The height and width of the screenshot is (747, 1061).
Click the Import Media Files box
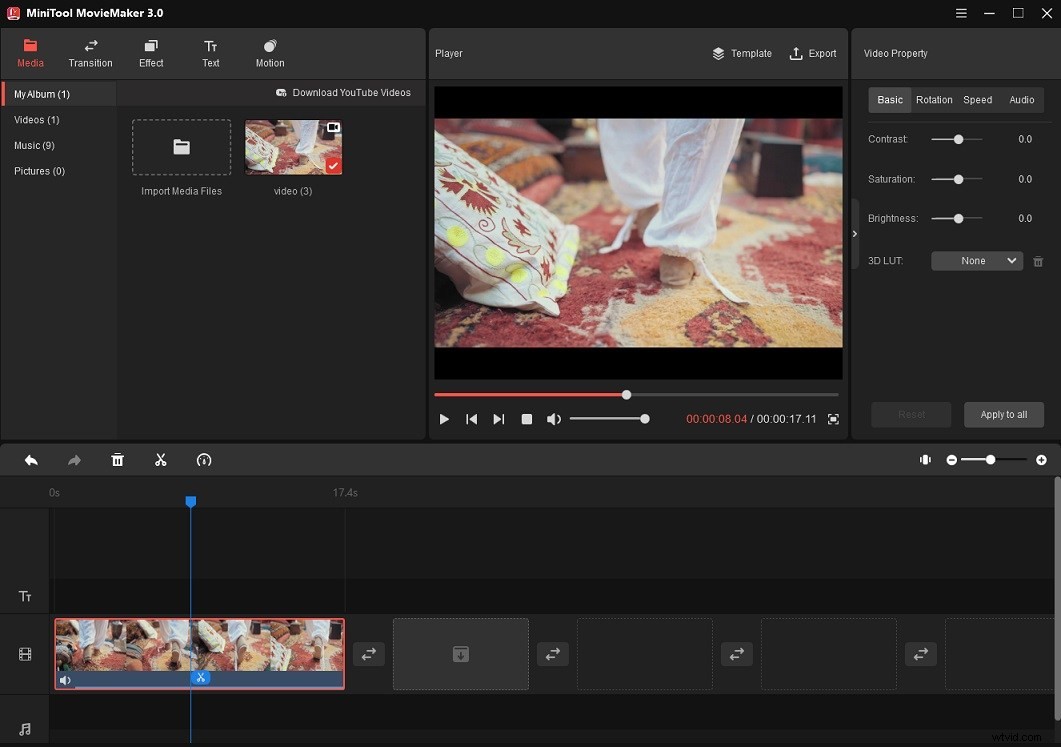(x=181, y=147)
